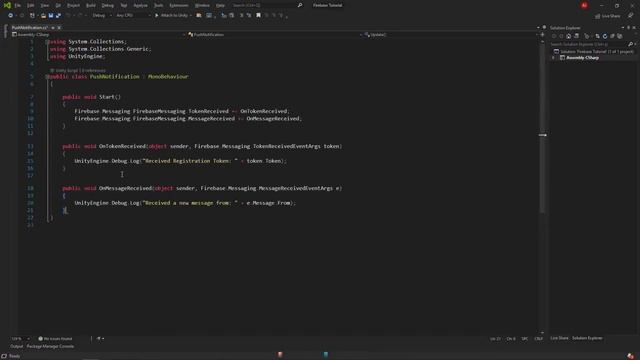Open the Package Manager Console tab
This screenshot has width=640, height=360.
tap(50, 347)
